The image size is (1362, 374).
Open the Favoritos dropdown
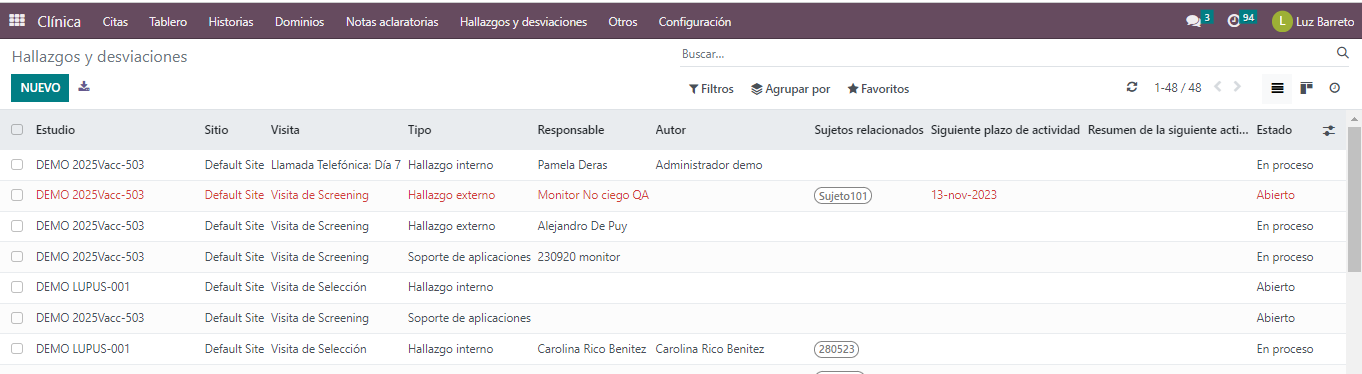pos(878,89)
